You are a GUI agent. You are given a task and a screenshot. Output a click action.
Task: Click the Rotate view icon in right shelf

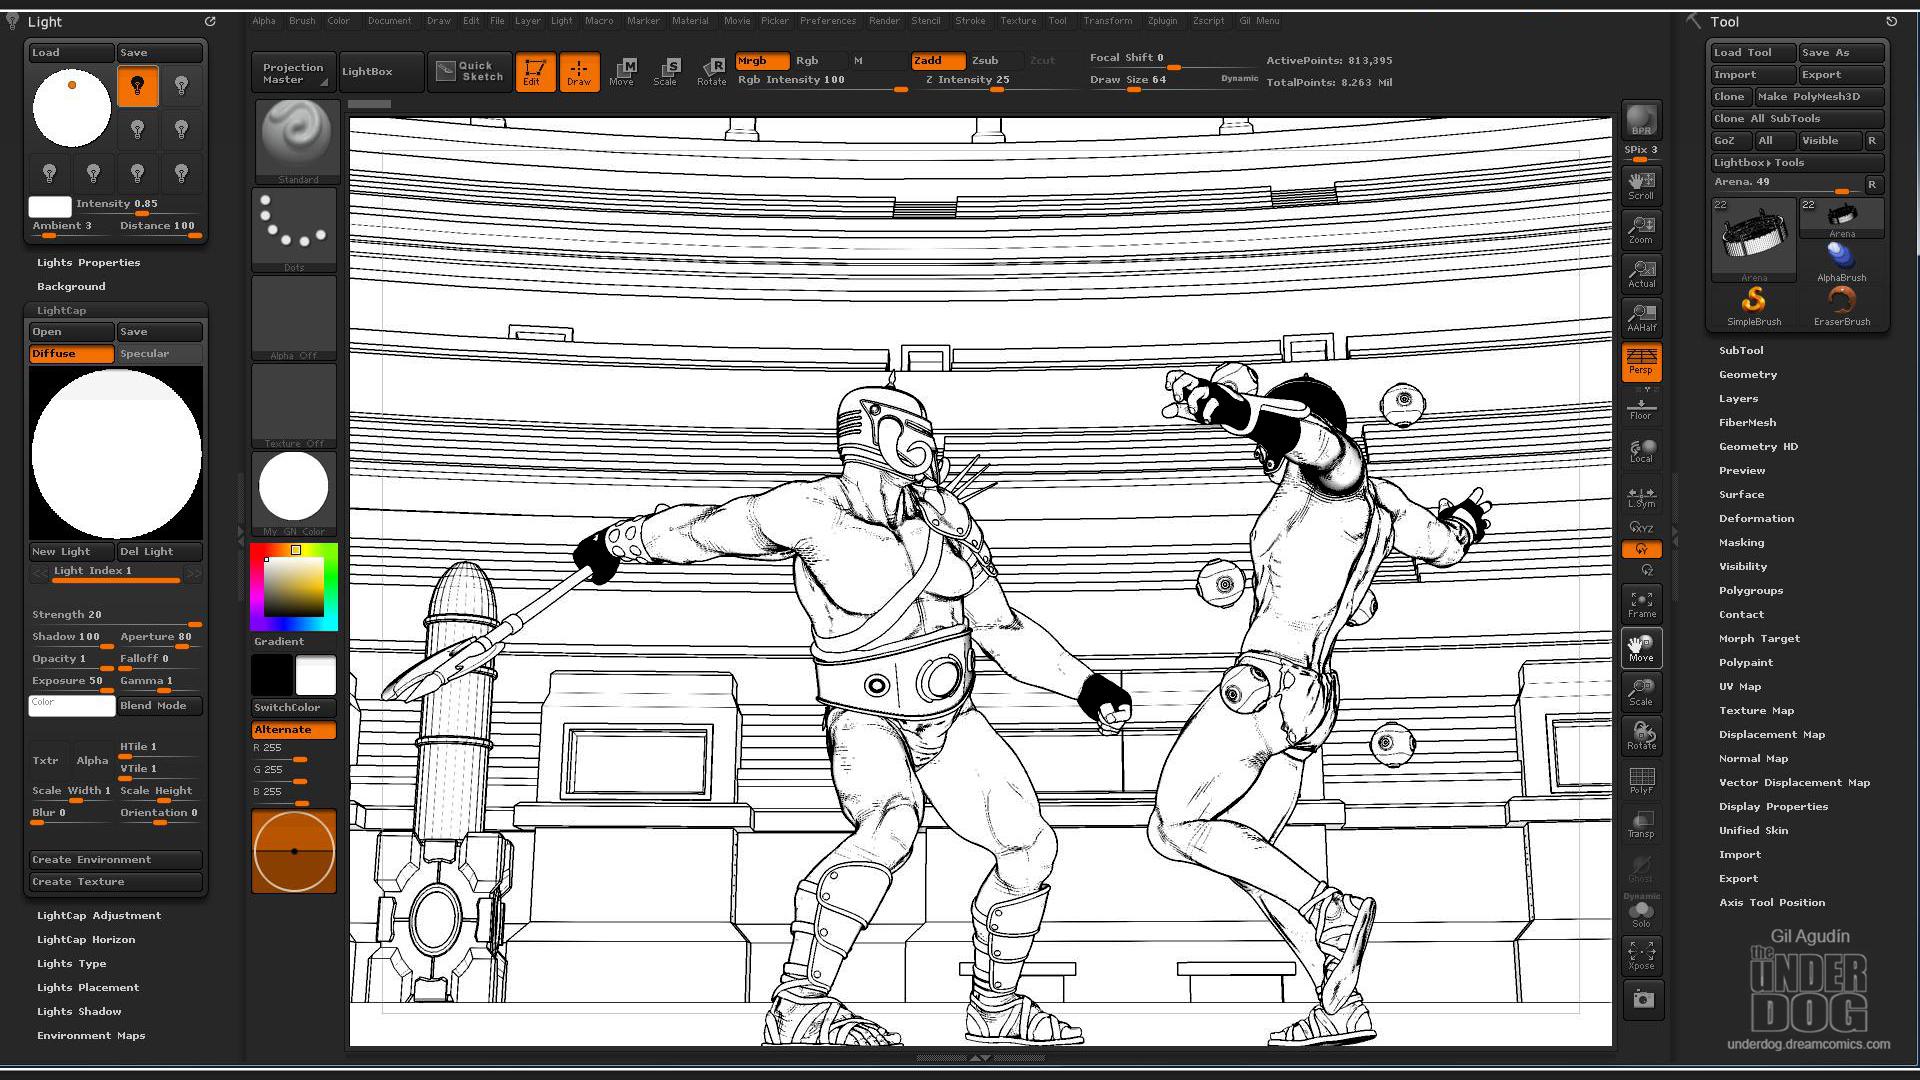[1641, 736]
